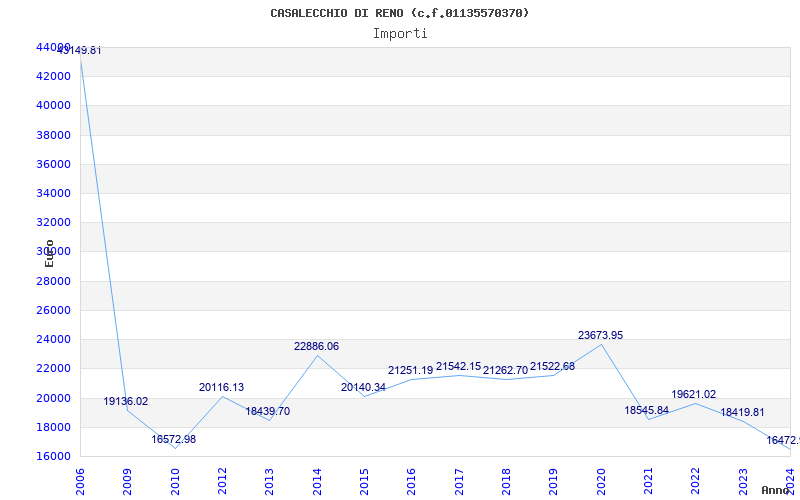Click y-axis tick label 34000
800x500 pixels.
coord(54,193)
